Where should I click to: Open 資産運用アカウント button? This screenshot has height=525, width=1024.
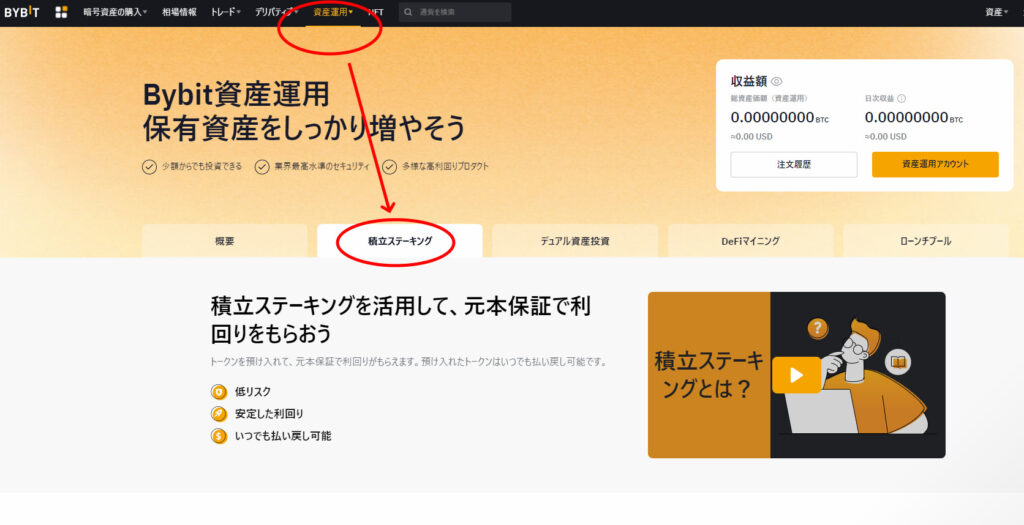pos(935,165)
